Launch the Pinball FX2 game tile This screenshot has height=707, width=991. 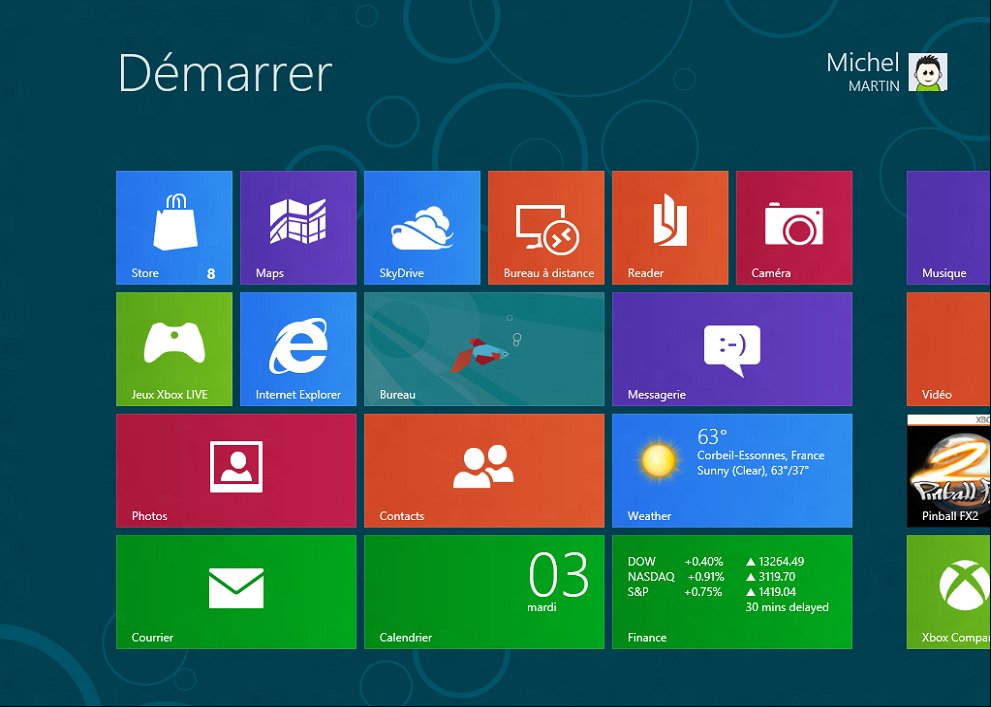point(949,471)
